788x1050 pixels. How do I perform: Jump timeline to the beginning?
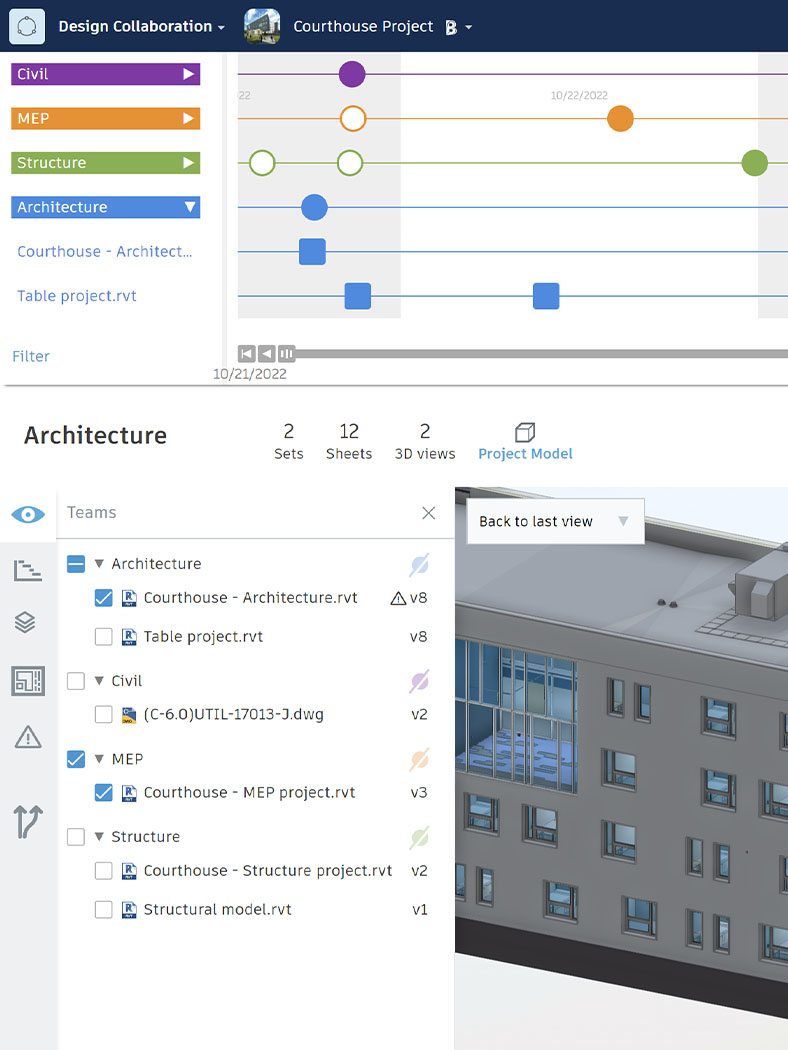pyautogui.click(x=246, y=354)
